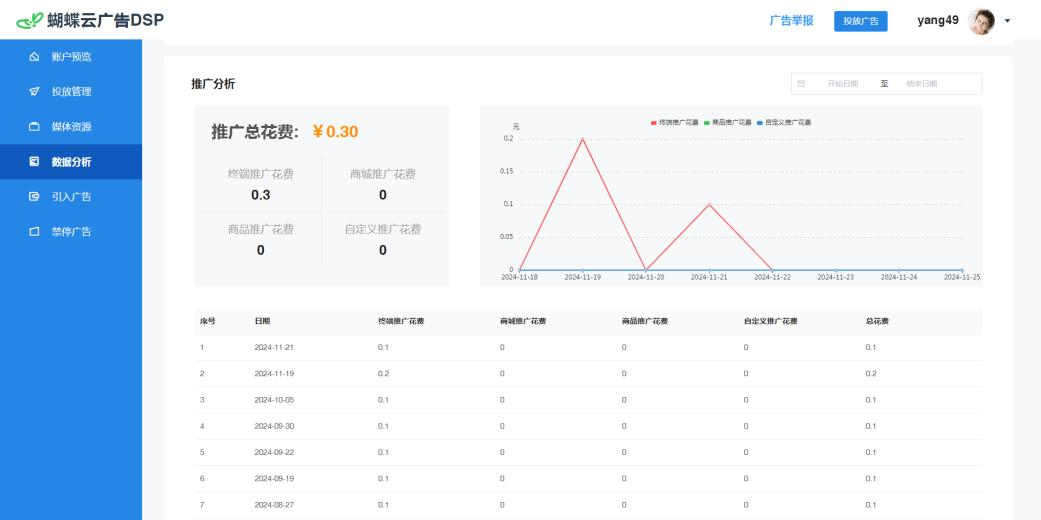
Task: Click the date cell 2024-11-19 in table
Action: [x=274, y=374]
